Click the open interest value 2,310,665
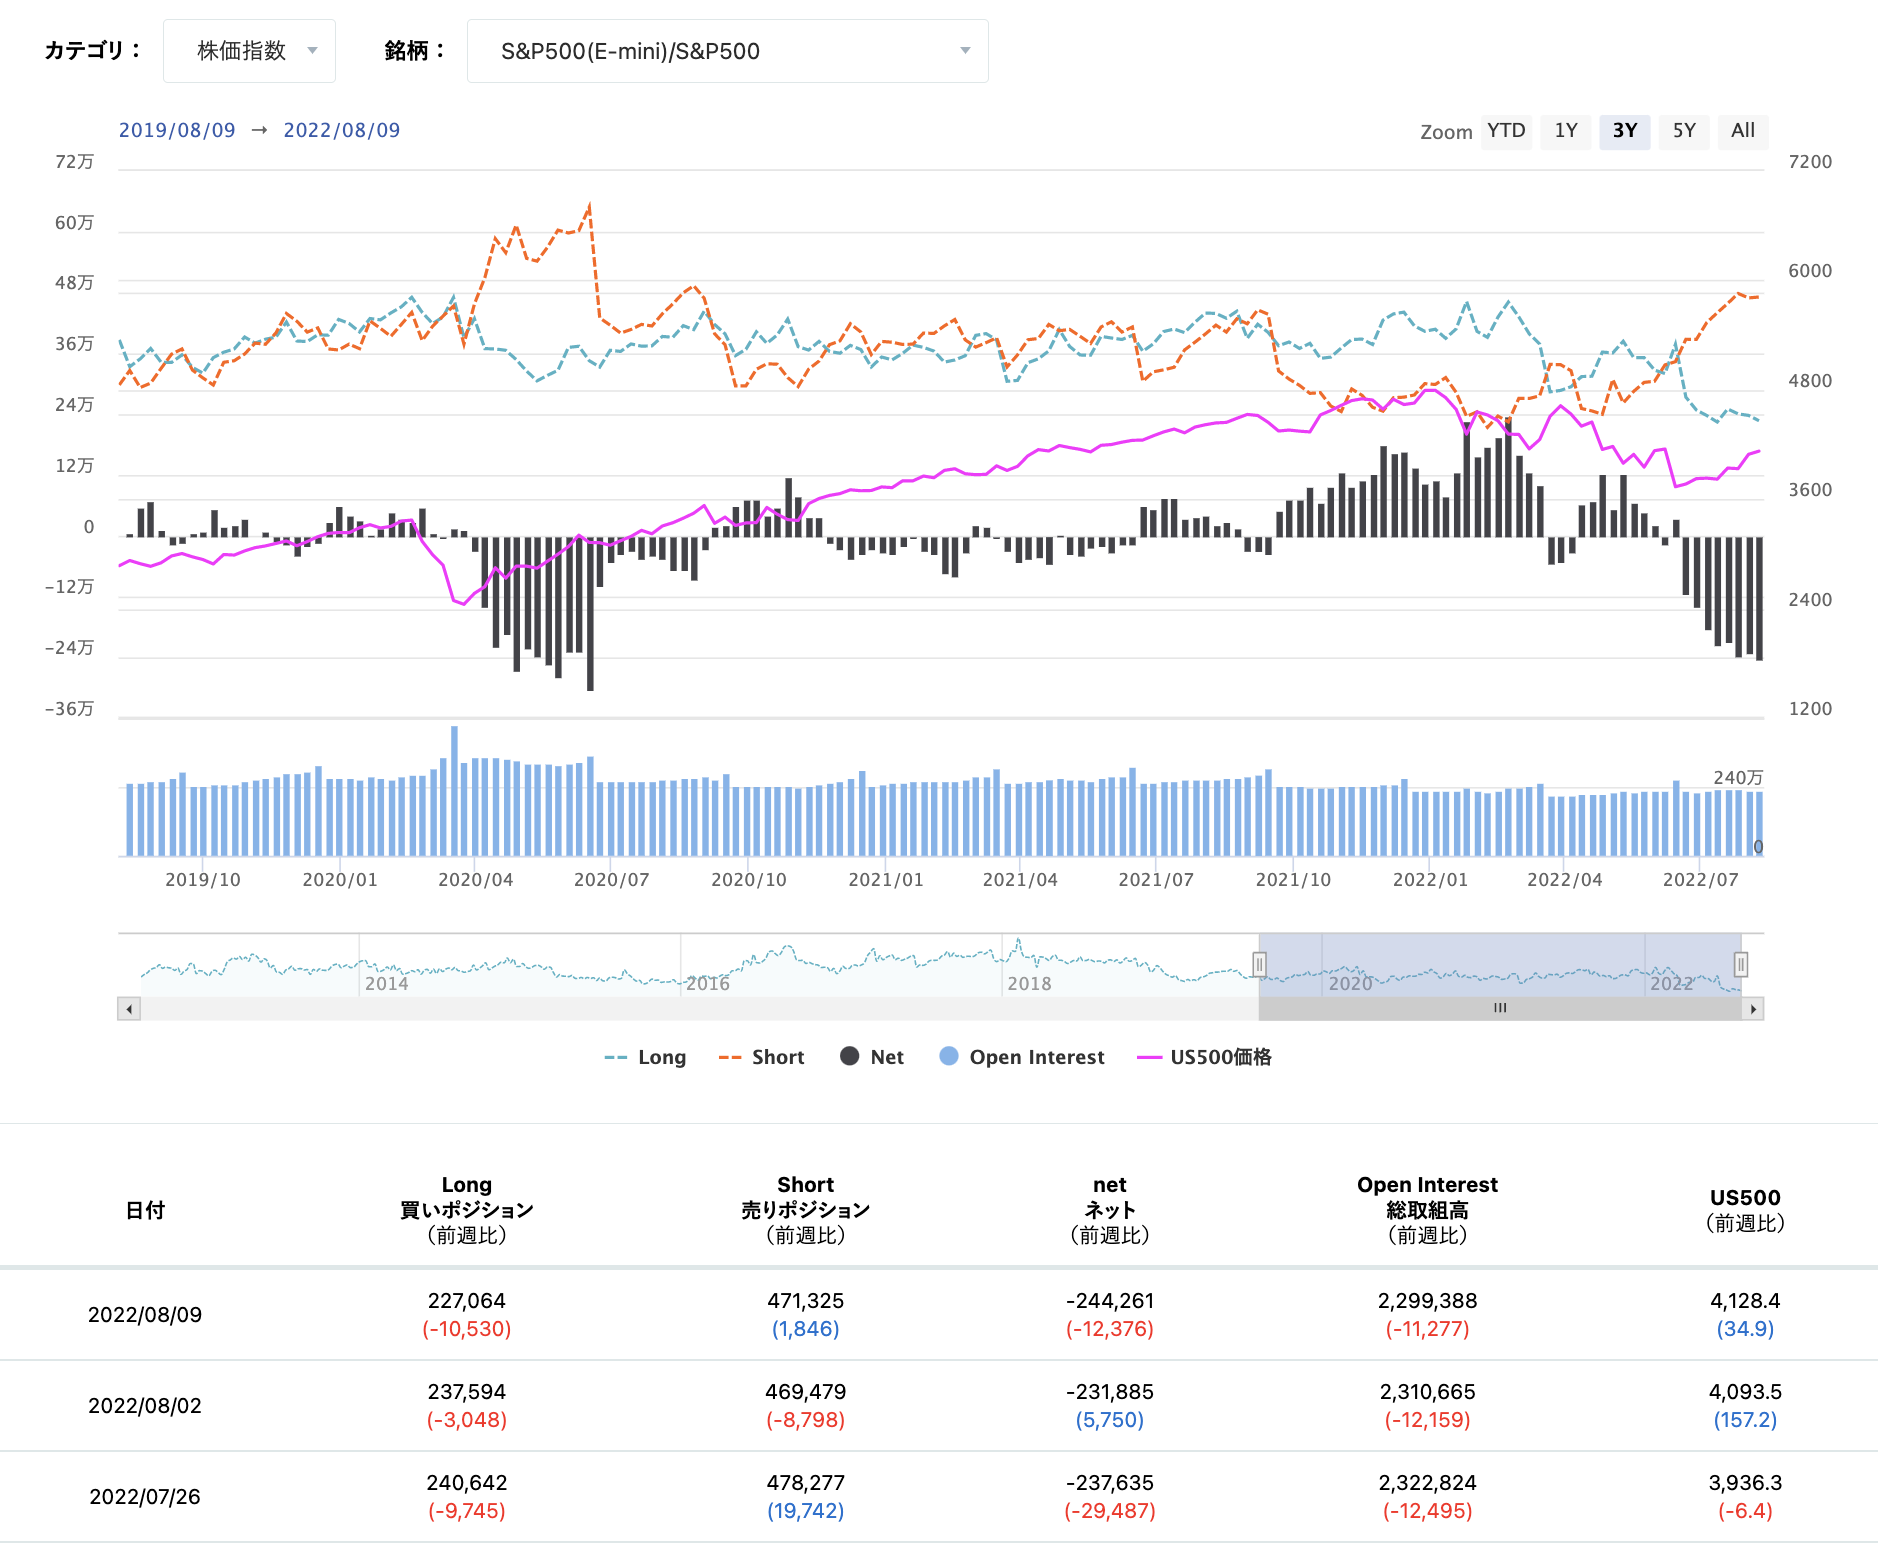Screen dimensions: 1878x1554 click(x=1428, y=1392)
